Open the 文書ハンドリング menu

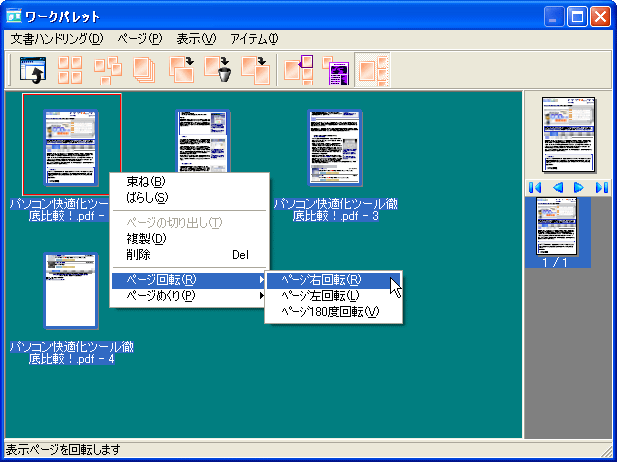pos(57,39)
